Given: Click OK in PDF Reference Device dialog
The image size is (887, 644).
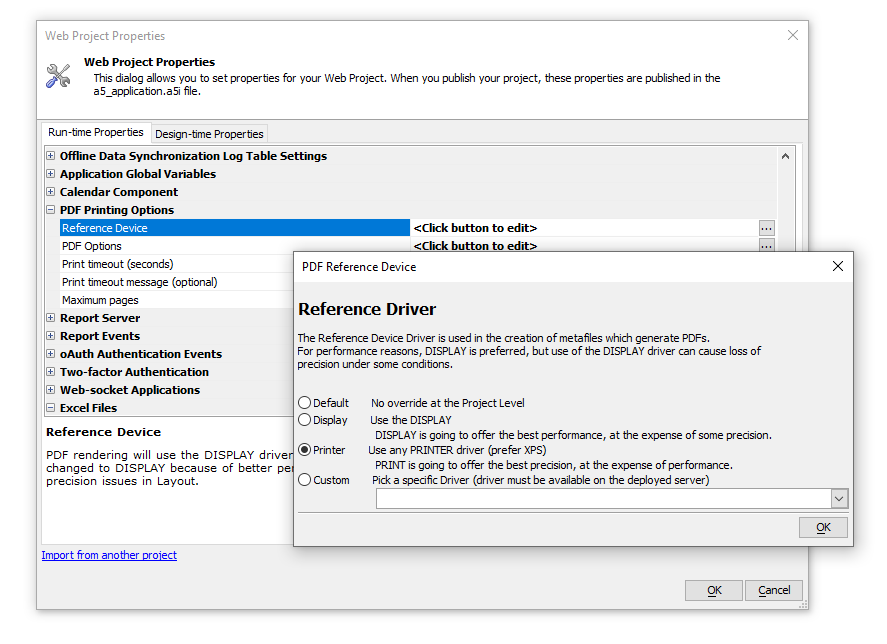Looking at the screenshot, I should point(823,527).
